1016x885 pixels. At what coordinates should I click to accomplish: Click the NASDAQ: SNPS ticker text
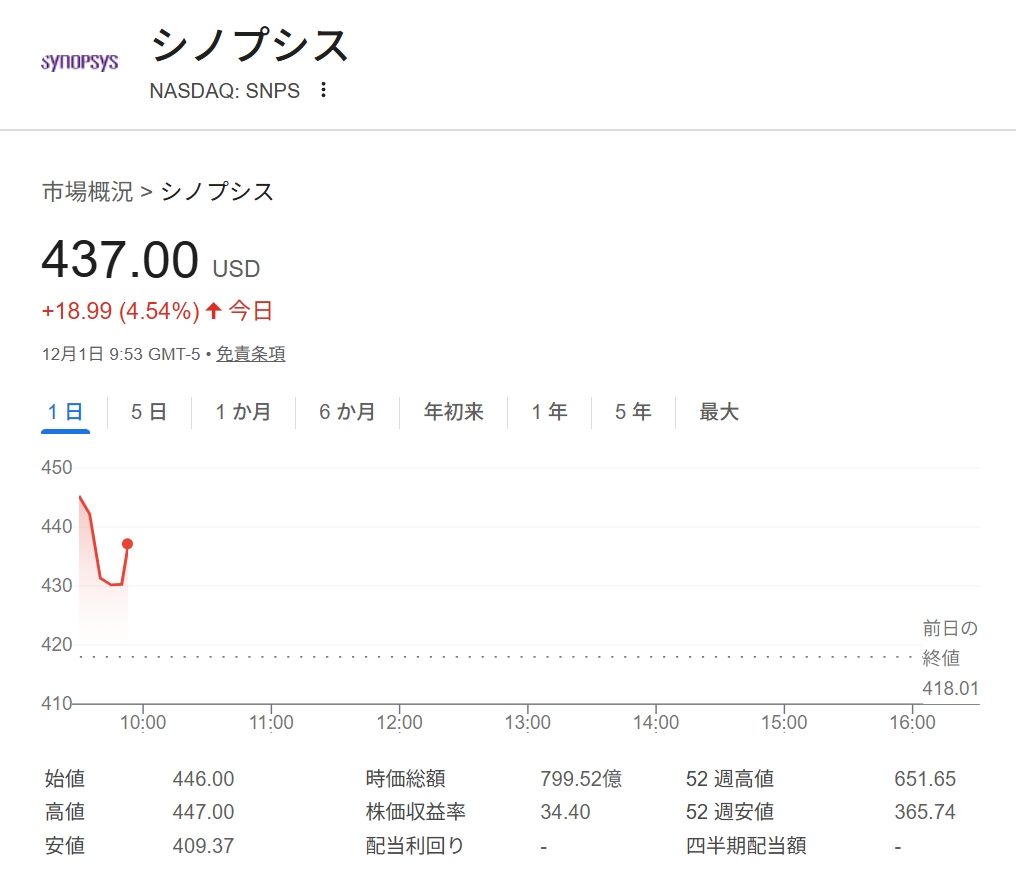(x=224, y=91)
